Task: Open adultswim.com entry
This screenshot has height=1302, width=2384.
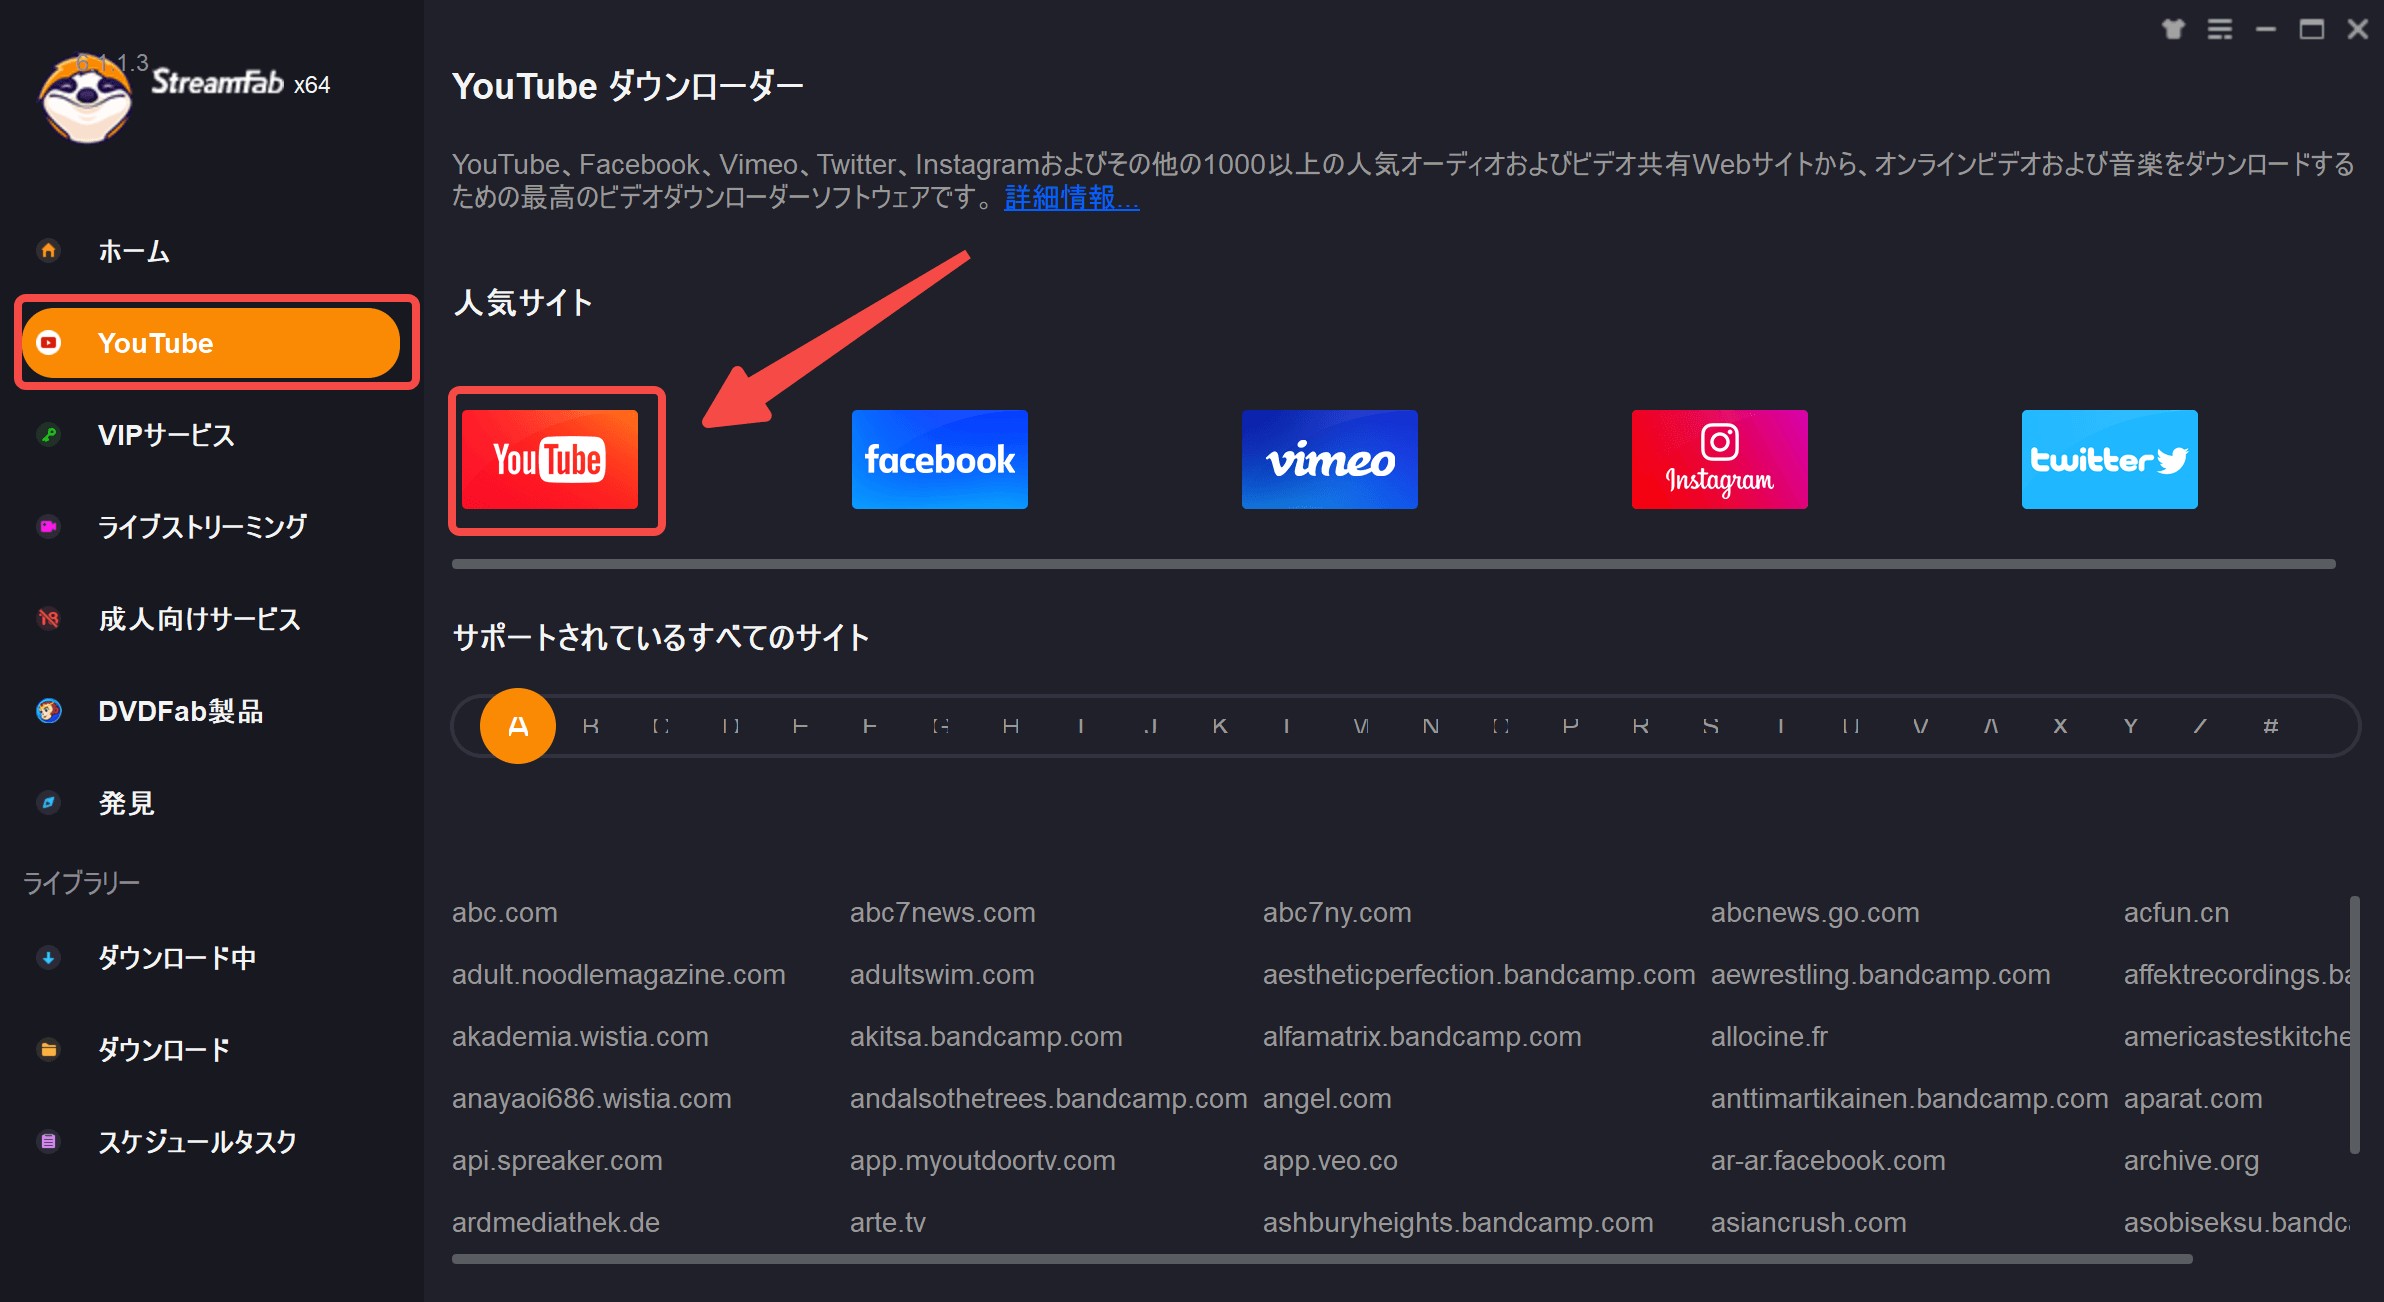Action: pyautogui.click(x=942, y=974)
